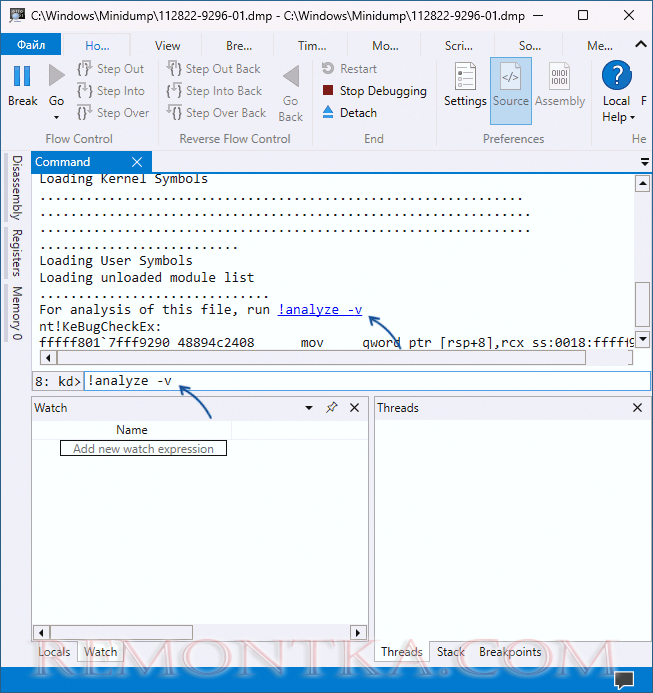The height and width of the screenshot is (693, 653).
Task: Open the Memory ribbon tab
Action: [x=600, y=46]
